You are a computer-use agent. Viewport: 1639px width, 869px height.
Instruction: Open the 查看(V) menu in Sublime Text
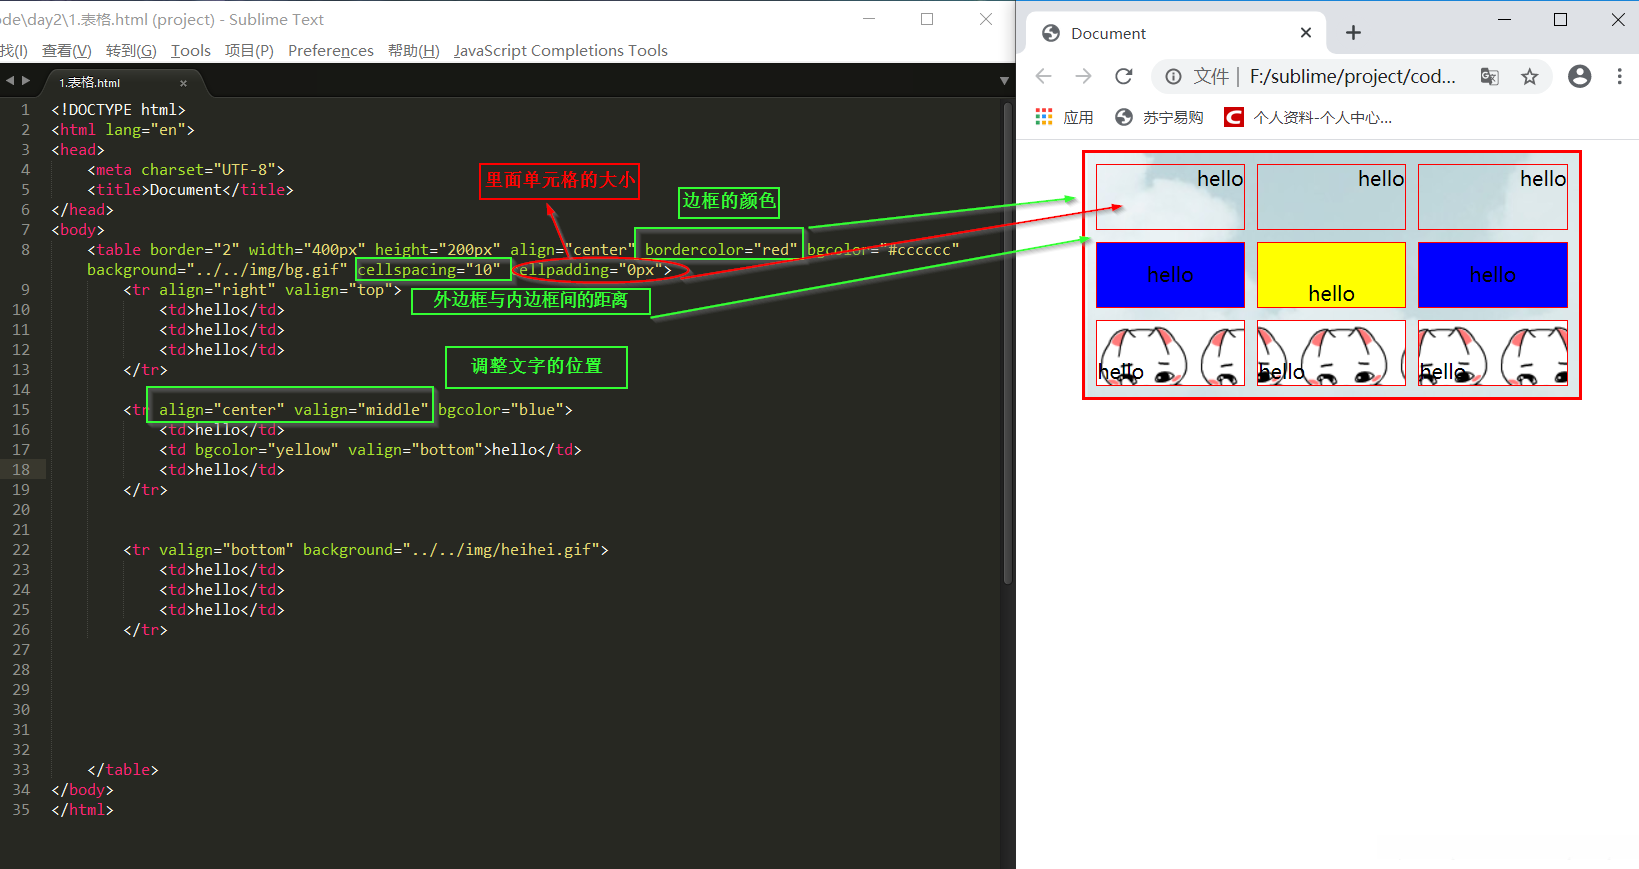tap(66, 50)
